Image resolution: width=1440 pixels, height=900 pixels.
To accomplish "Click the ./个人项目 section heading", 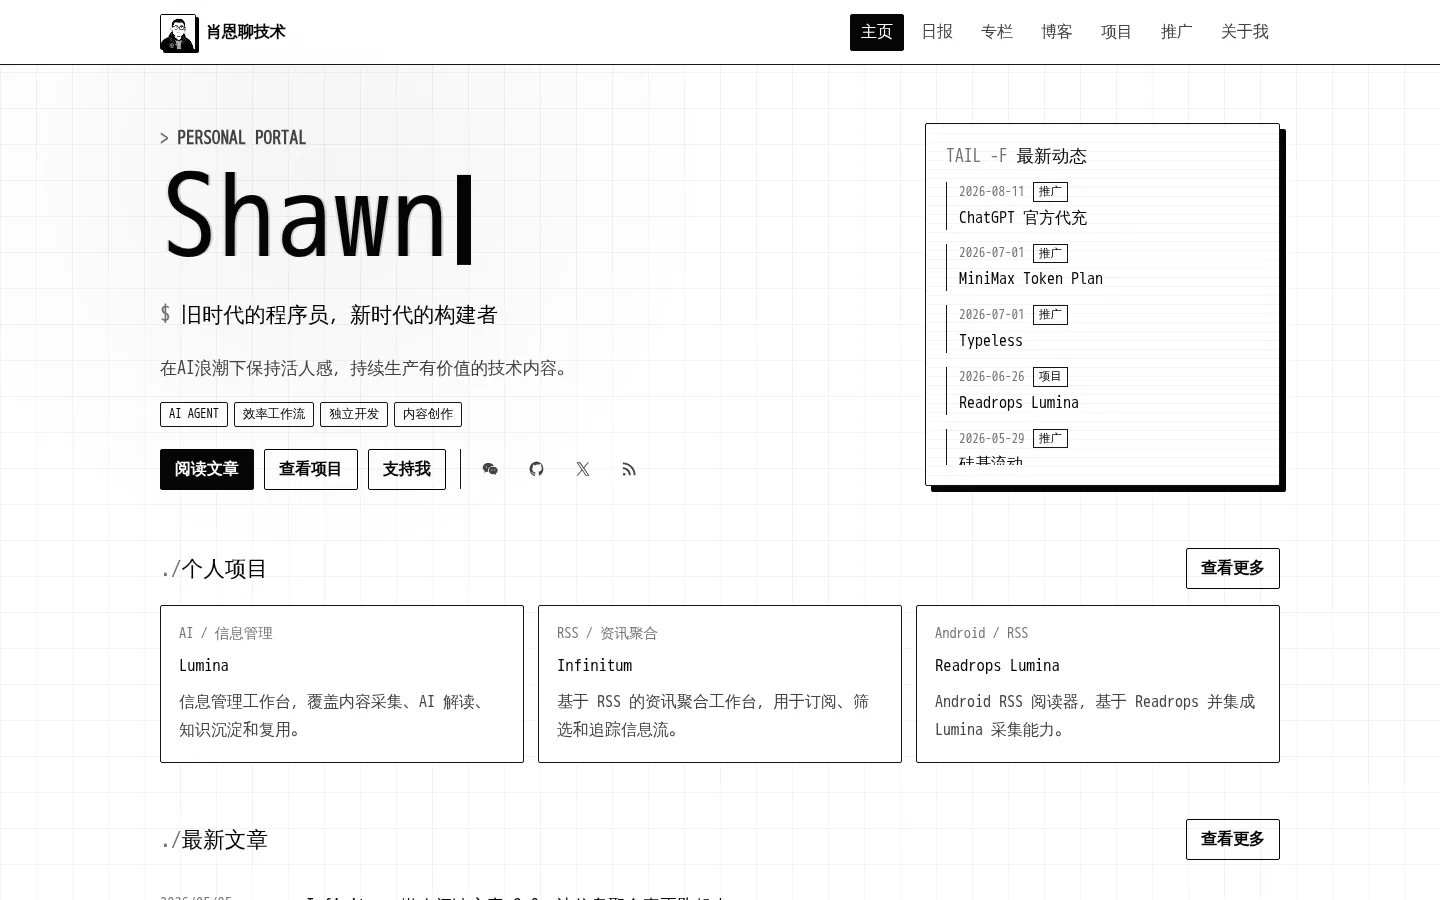I will click(214, 569).
